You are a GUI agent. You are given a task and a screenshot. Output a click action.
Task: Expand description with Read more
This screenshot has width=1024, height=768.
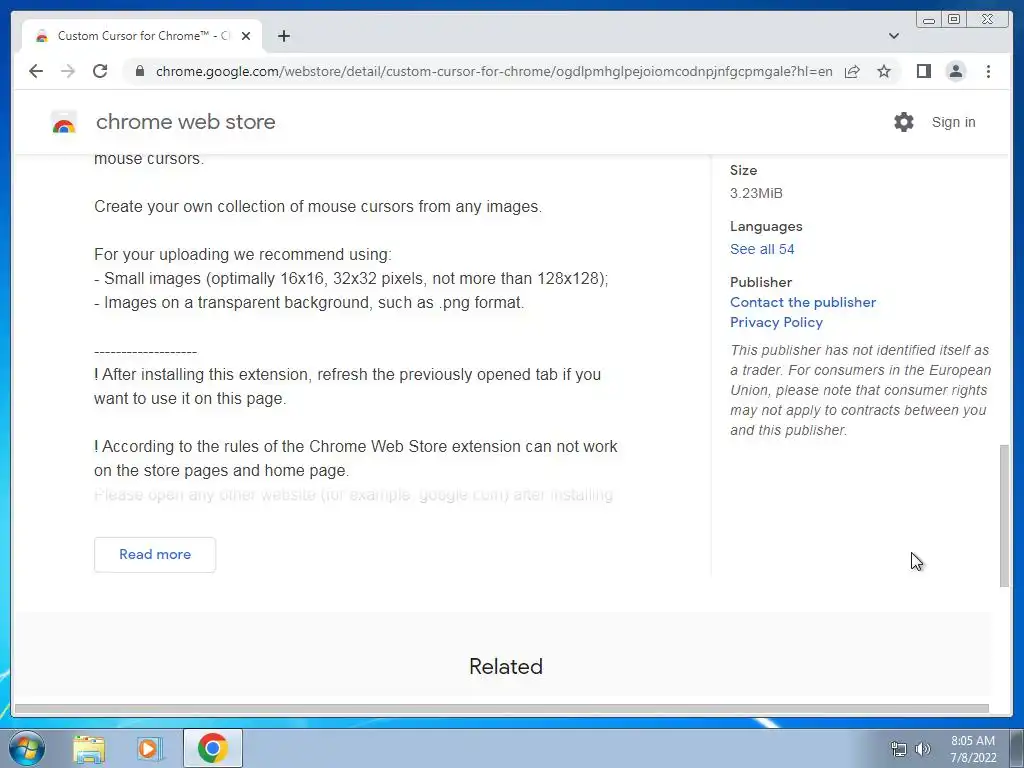(155, 554)
